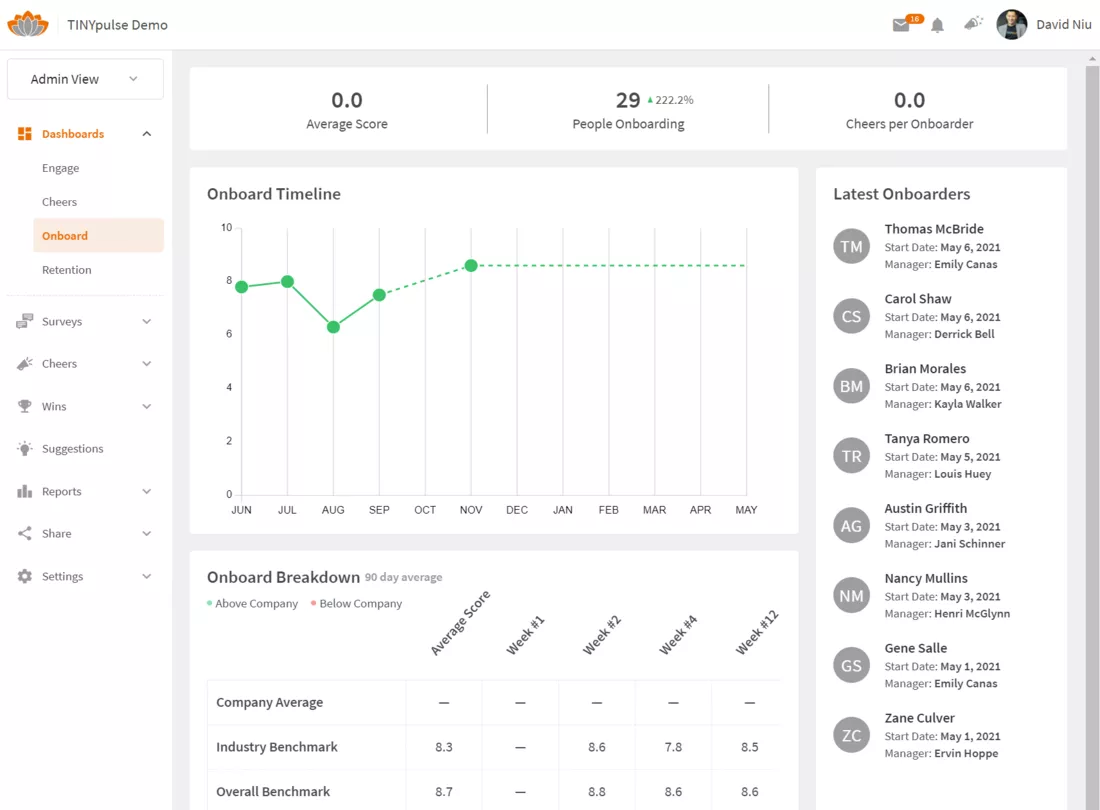Click the NOV data point on timeline
Image resolution: width=1100 pixels, height=810 pixels.
471,266
